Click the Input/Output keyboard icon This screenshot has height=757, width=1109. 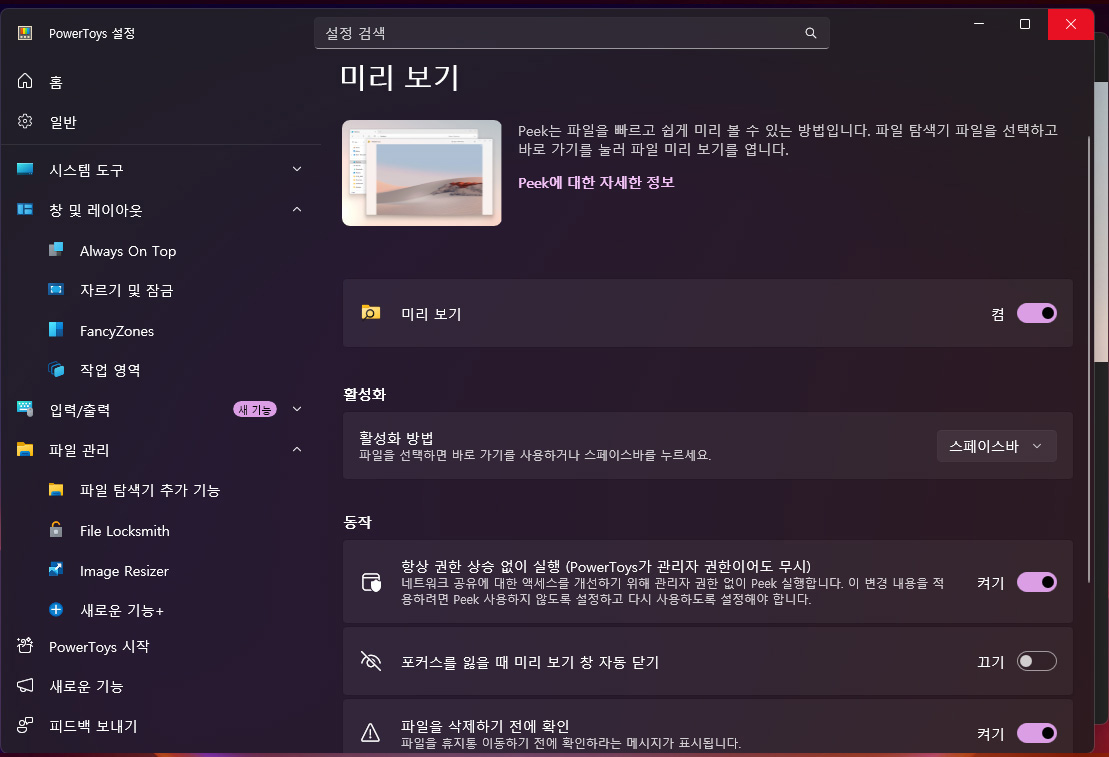click(25, 409)
